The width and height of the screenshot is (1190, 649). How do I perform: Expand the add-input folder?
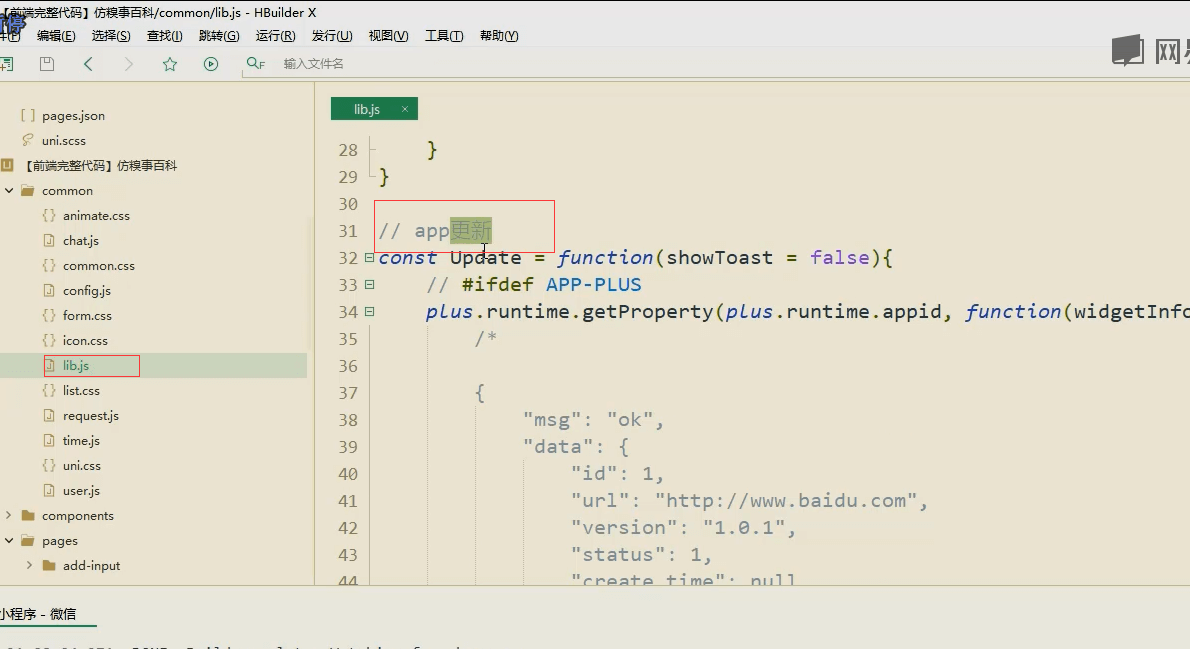click(30, 566)
